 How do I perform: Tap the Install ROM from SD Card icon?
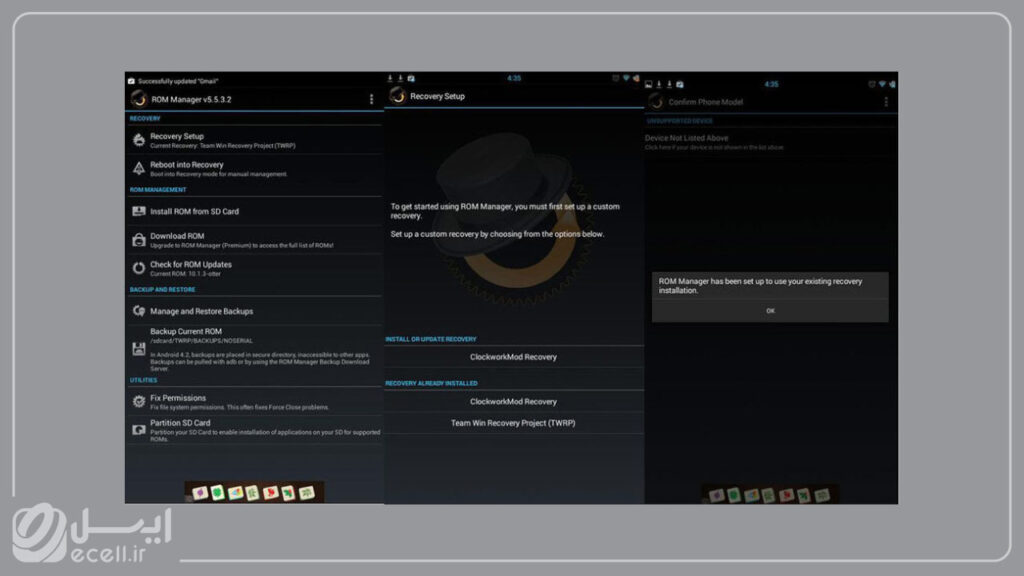pyautogui.click(x=139, y=211)
